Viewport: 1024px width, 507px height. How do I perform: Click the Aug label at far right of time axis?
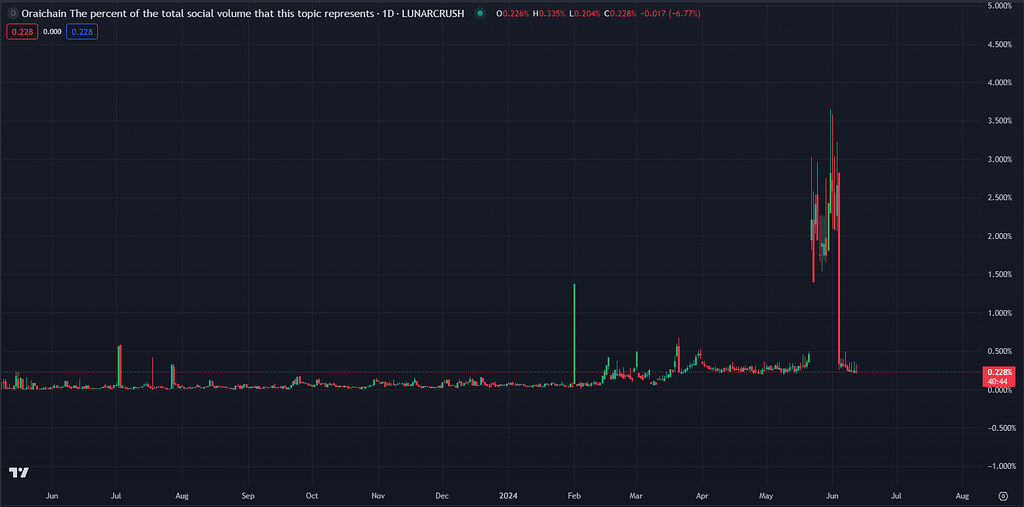[962, 496]
